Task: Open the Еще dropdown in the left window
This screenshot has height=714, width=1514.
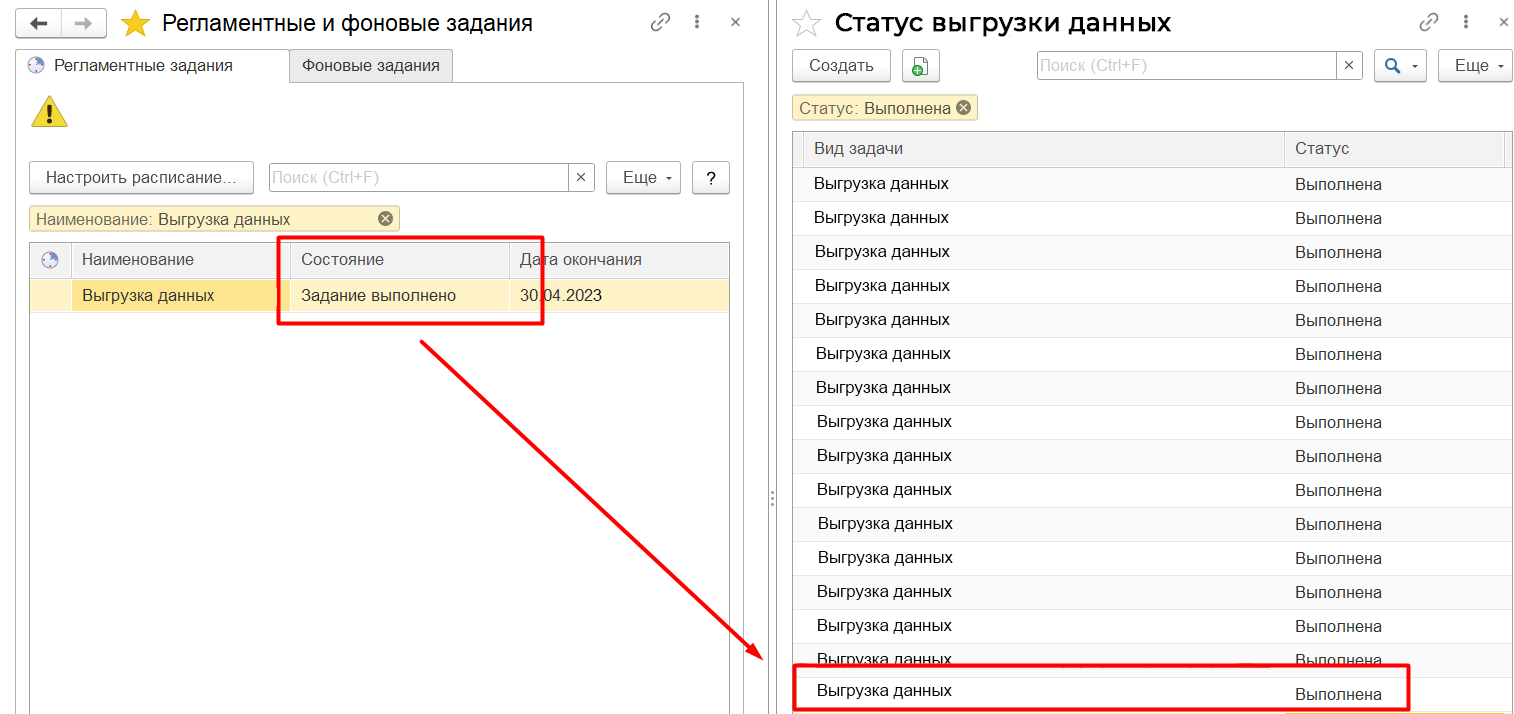Action: coord(643,177)
